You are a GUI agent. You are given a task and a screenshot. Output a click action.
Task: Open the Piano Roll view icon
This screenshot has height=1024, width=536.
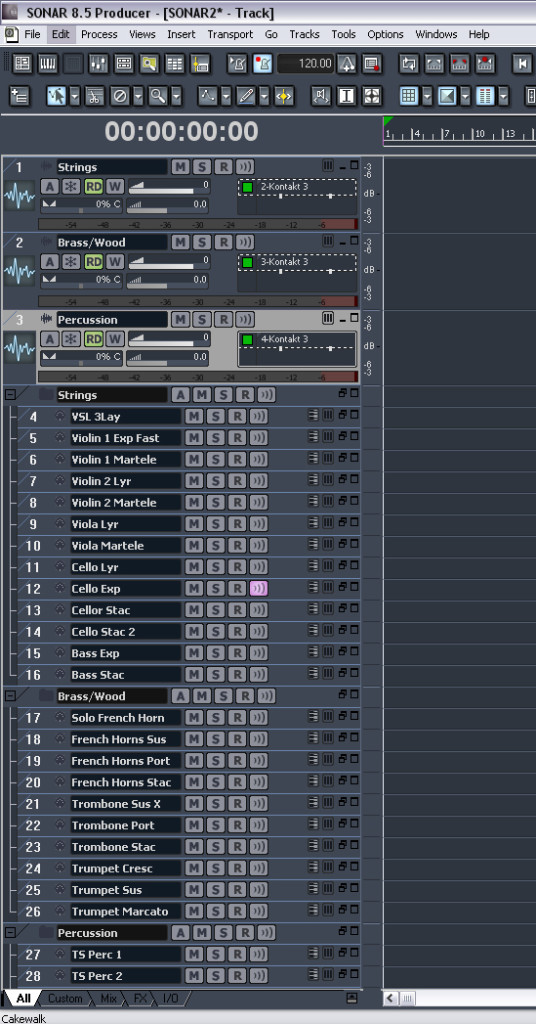click(47, 63)
